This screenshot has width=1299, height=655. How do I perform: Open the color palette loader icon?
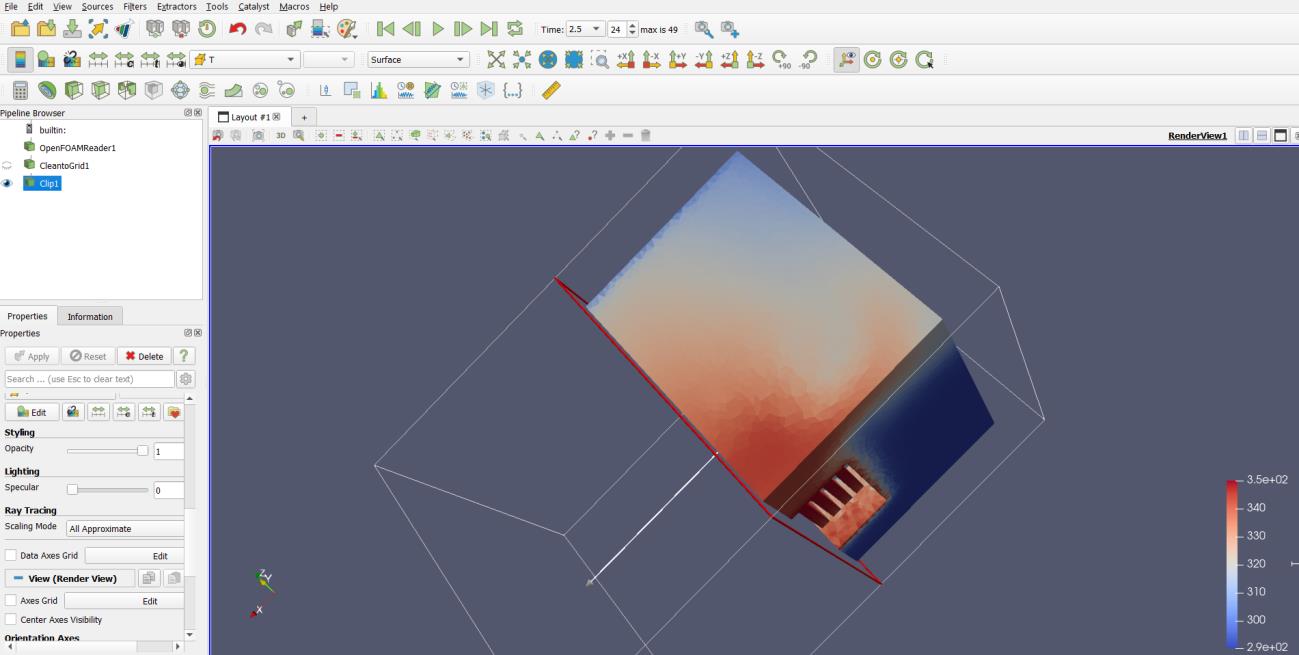click(347, 29)
